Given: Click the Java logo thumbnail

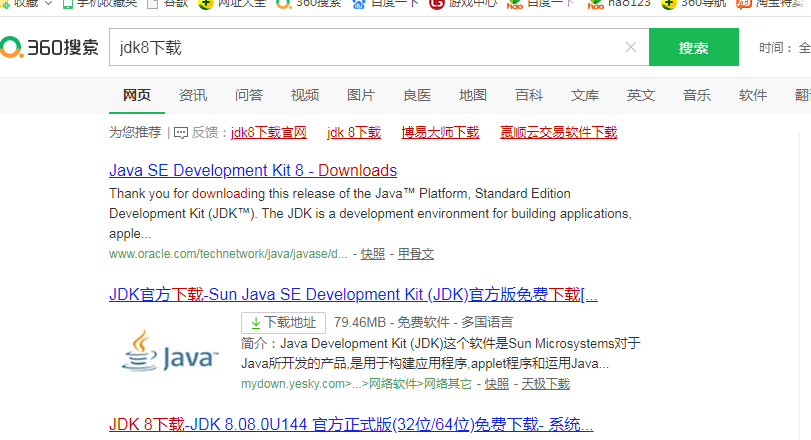Looking at the screenshot, I should point(170,351).
